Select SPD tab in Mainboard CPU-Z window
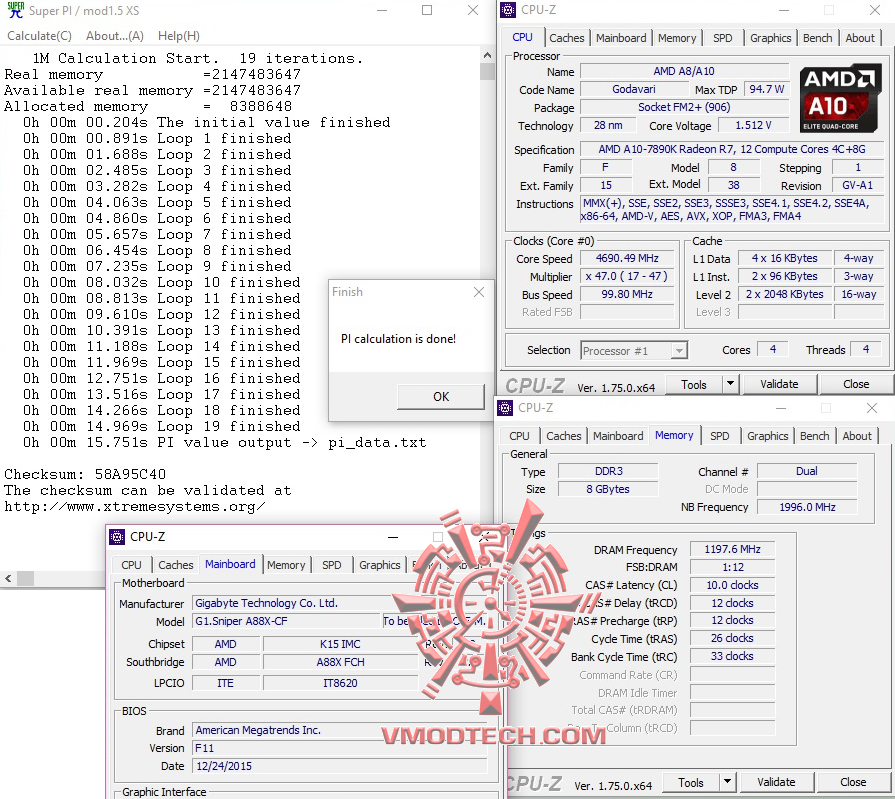The height and width of the screenshot is (799, 895). click(x=332, y=565)
